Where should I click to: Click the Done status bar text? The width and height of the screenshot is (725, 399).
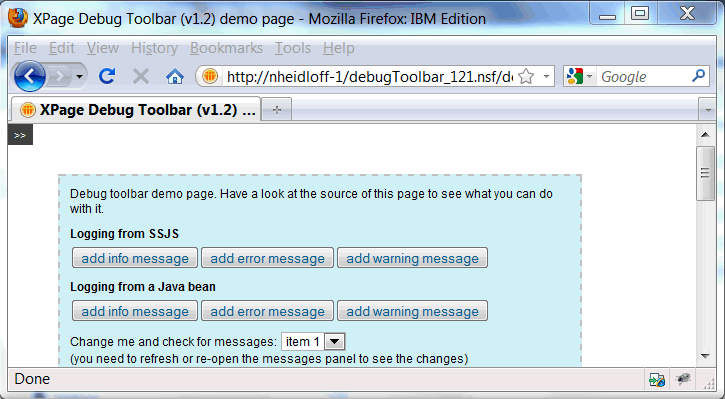32,379
